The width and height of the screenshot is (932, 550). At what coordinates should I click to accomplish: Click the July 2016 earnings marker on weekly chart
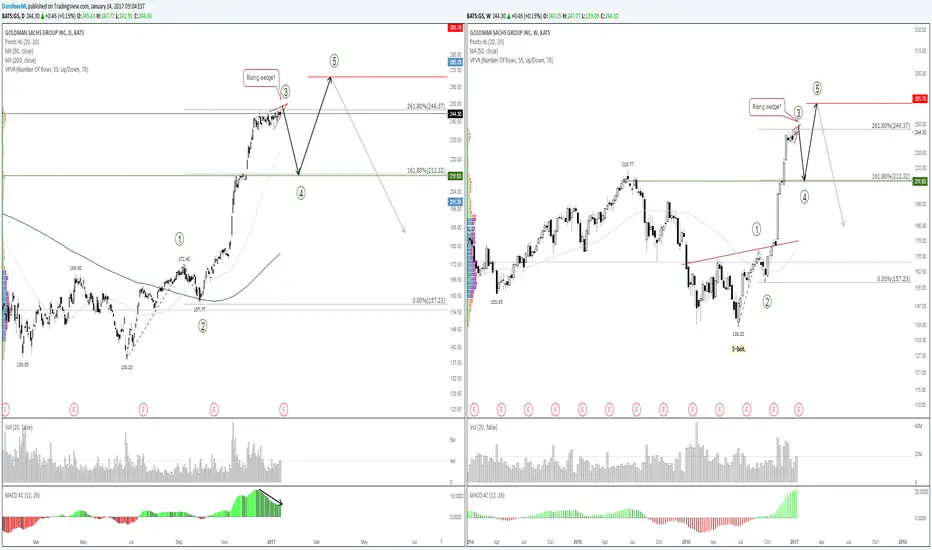pos(747,409)
